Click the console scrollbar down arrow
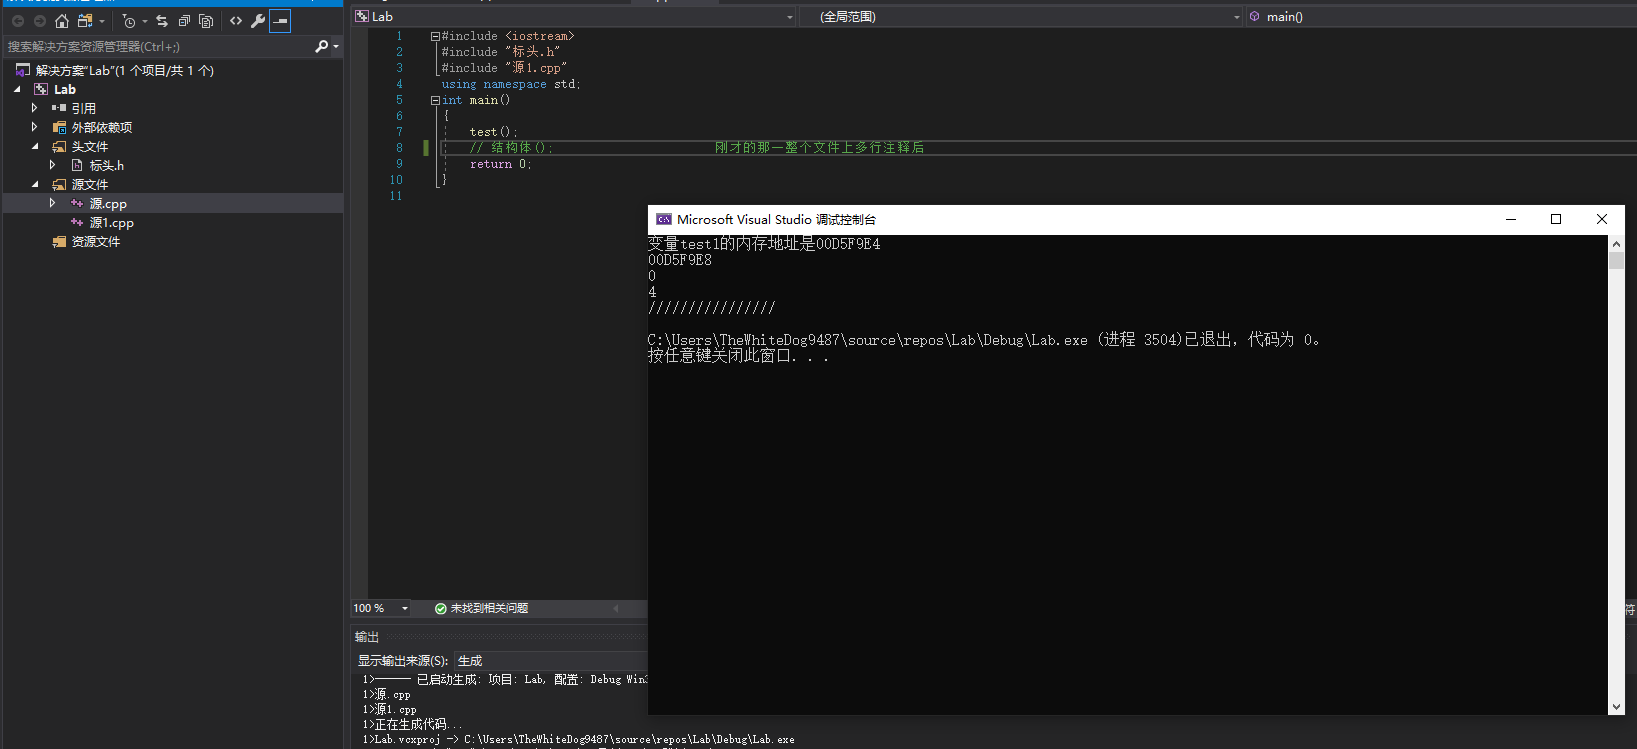This screenshot has width=1637, height=749. (x=1616, y=707)
